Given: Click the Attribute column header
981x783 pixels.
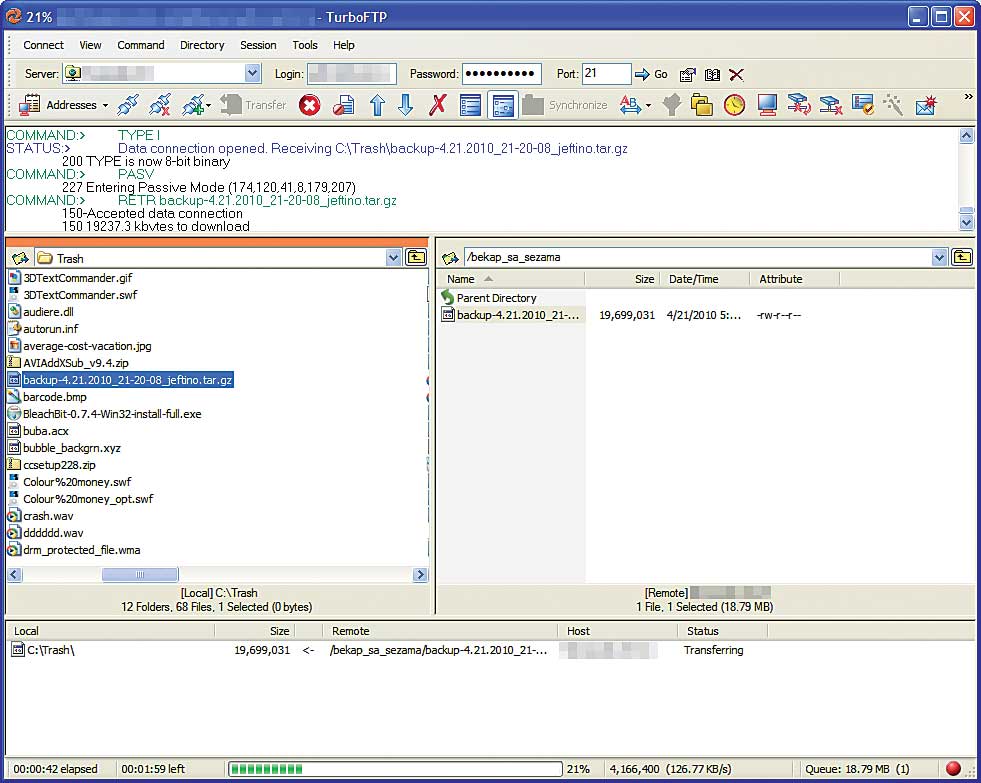Looking at the screenshot, I should point(795,279).
